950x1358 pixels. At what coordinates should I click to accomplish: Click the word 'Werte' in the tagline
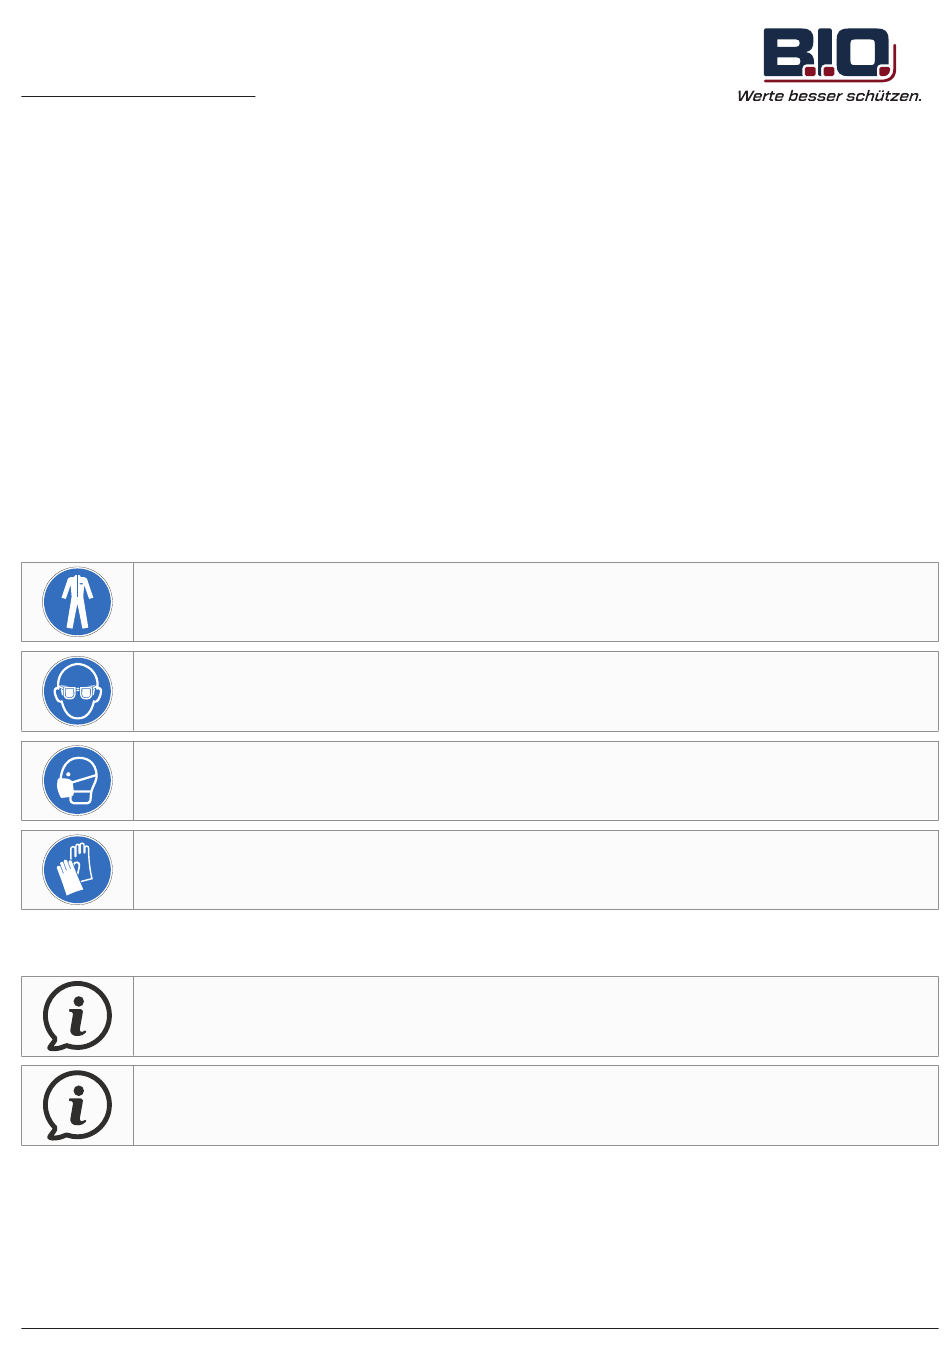click(760, 96)
